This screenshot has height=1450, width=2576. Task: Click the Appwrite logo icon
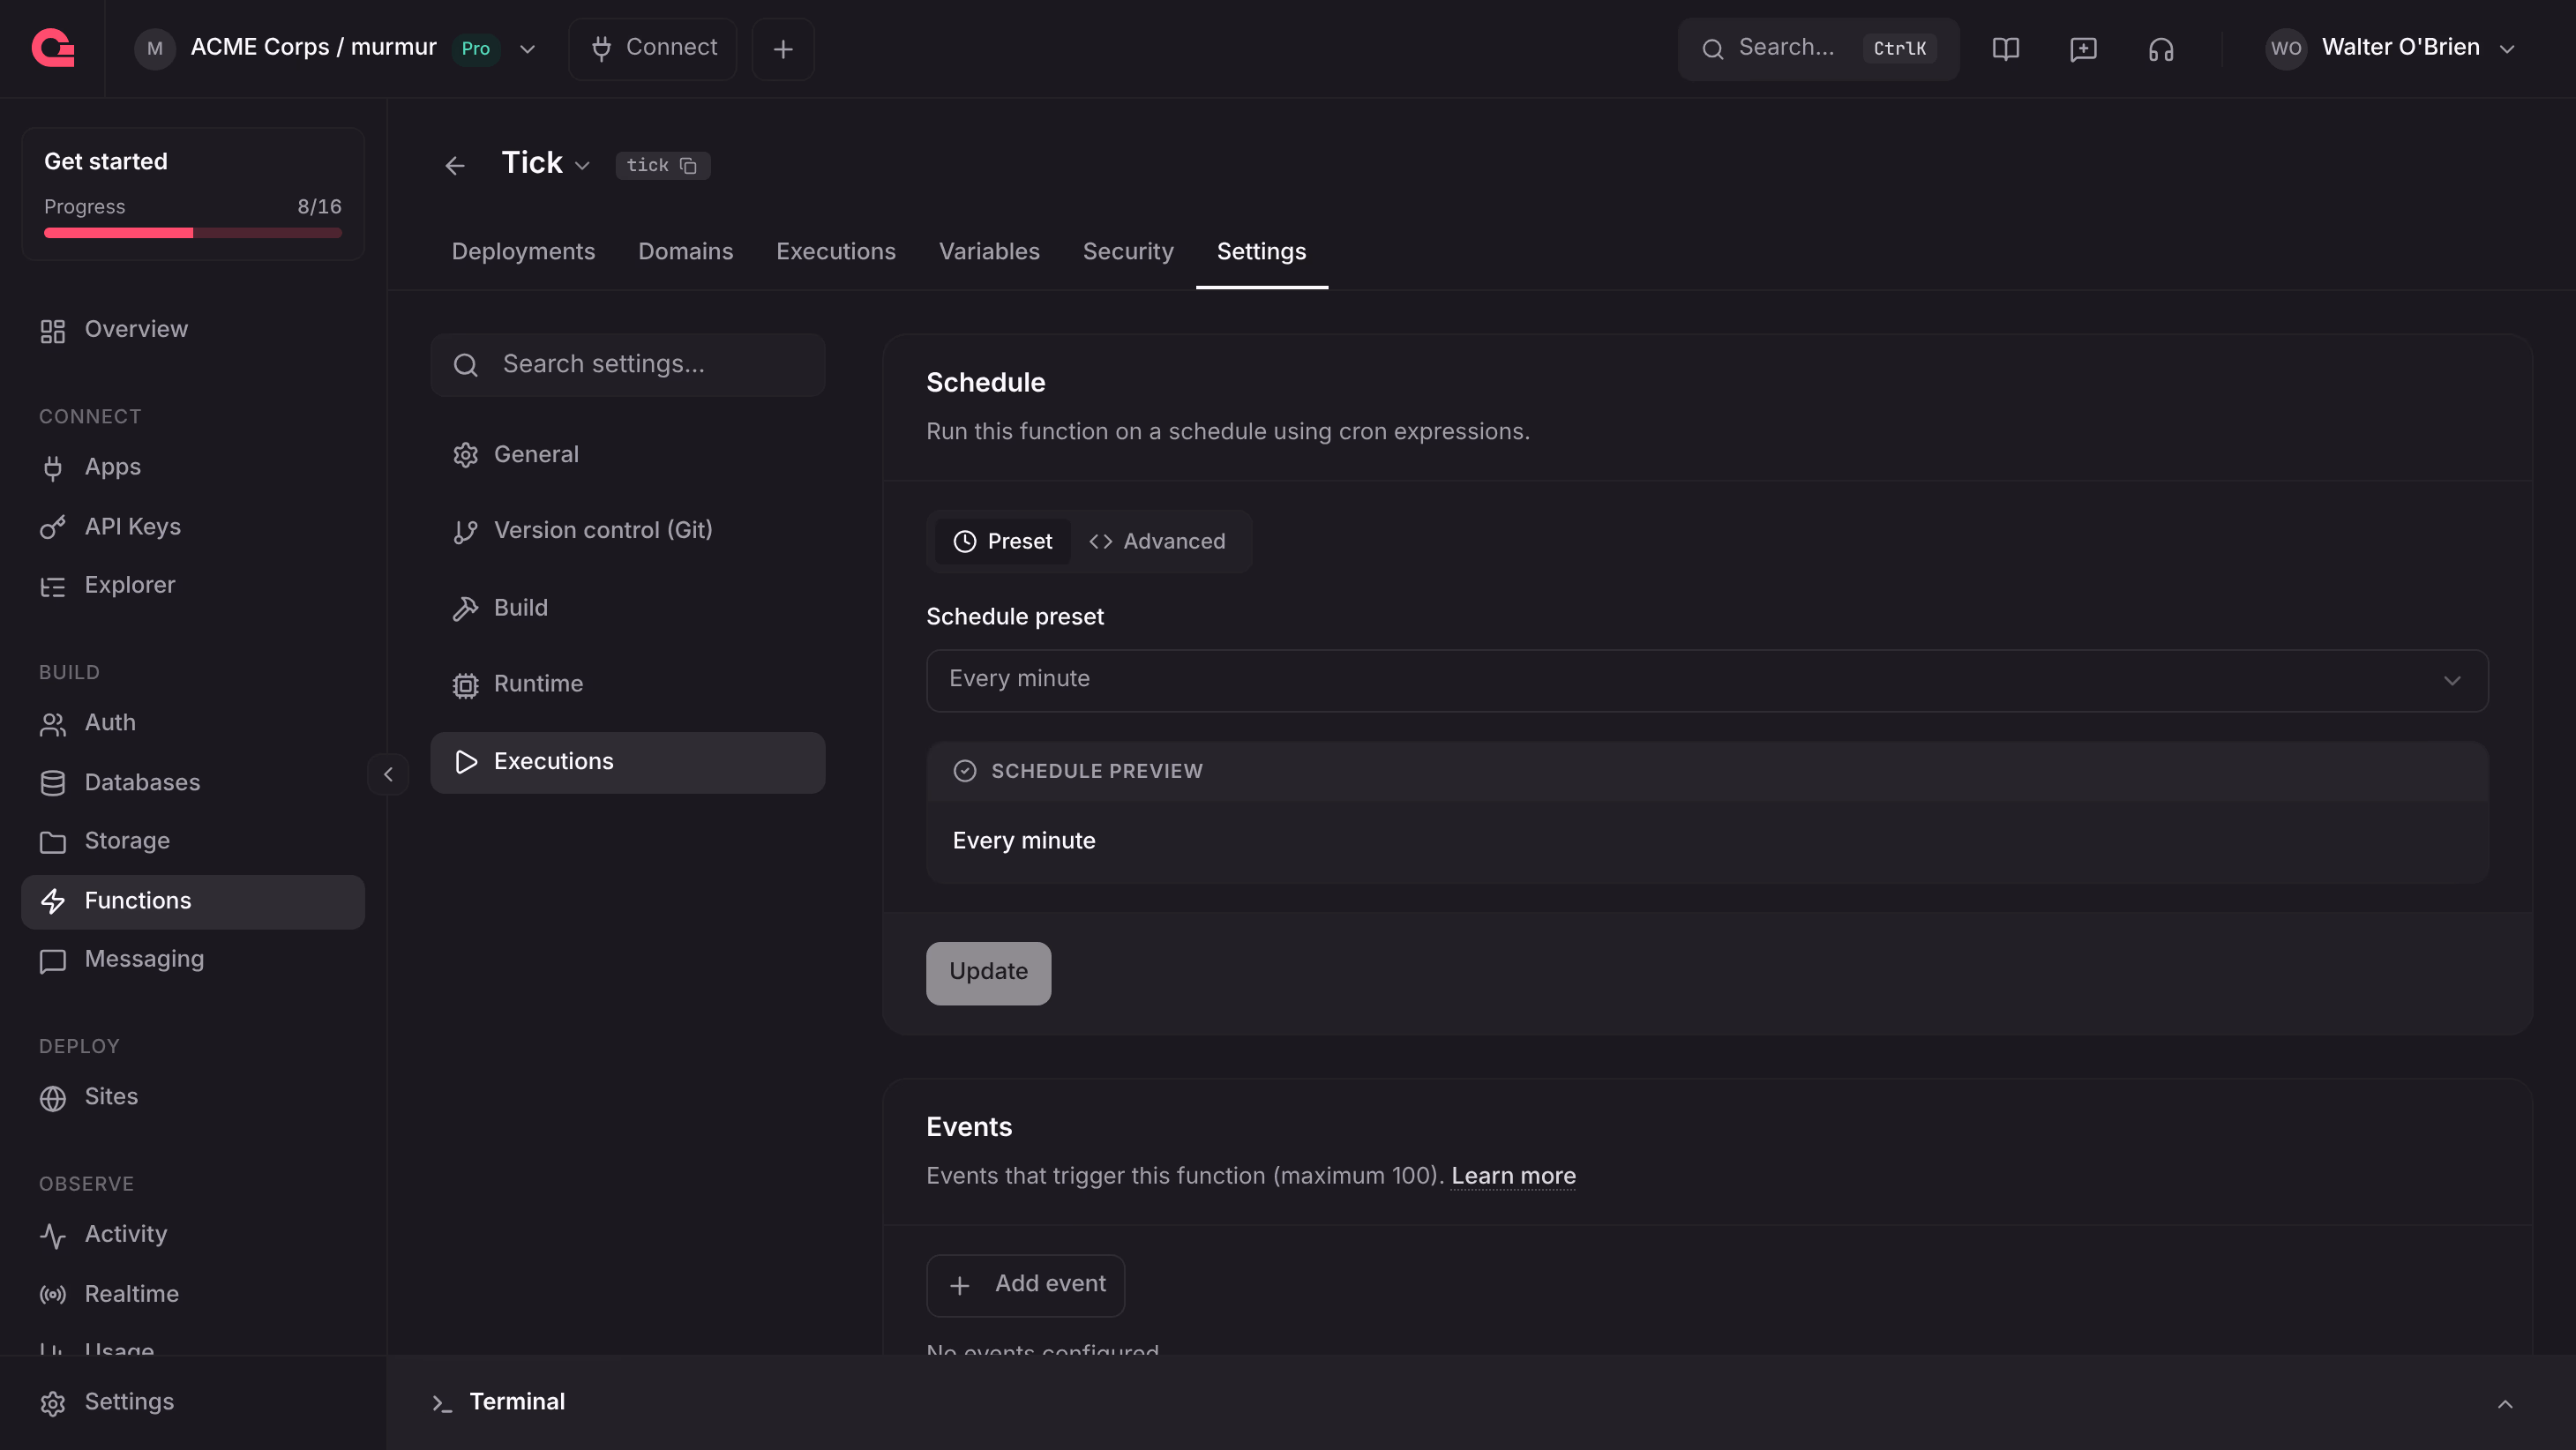tap(53, 48)
